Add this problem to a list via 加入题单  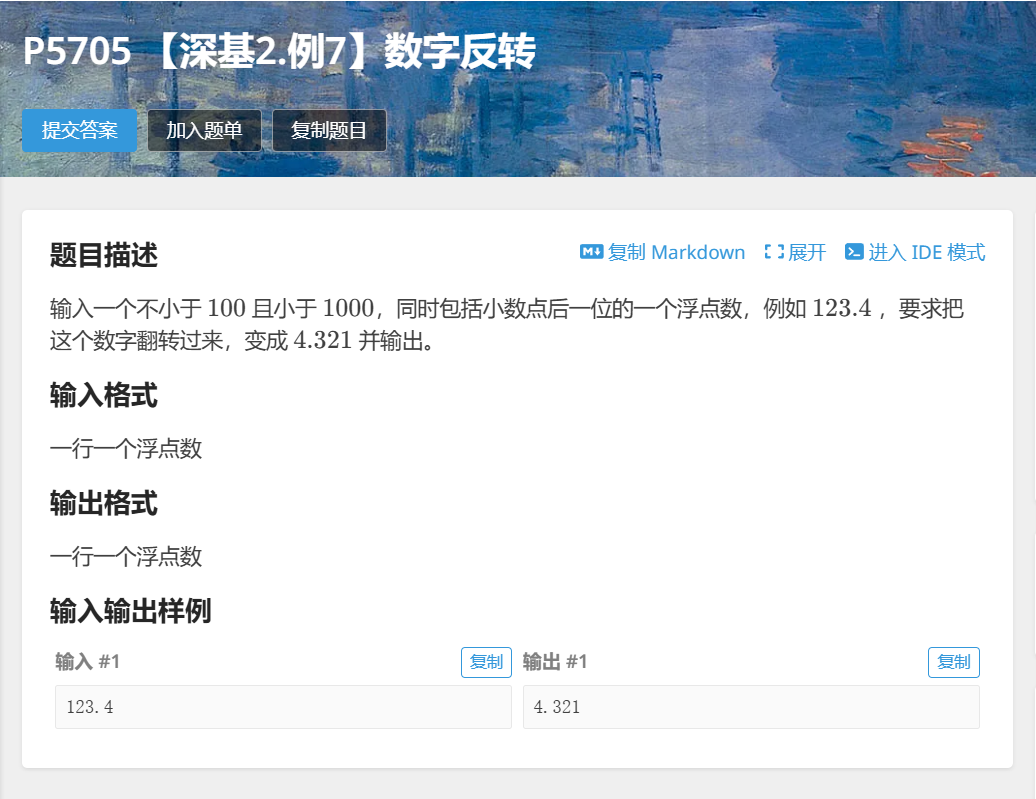(x=204, y=130)
